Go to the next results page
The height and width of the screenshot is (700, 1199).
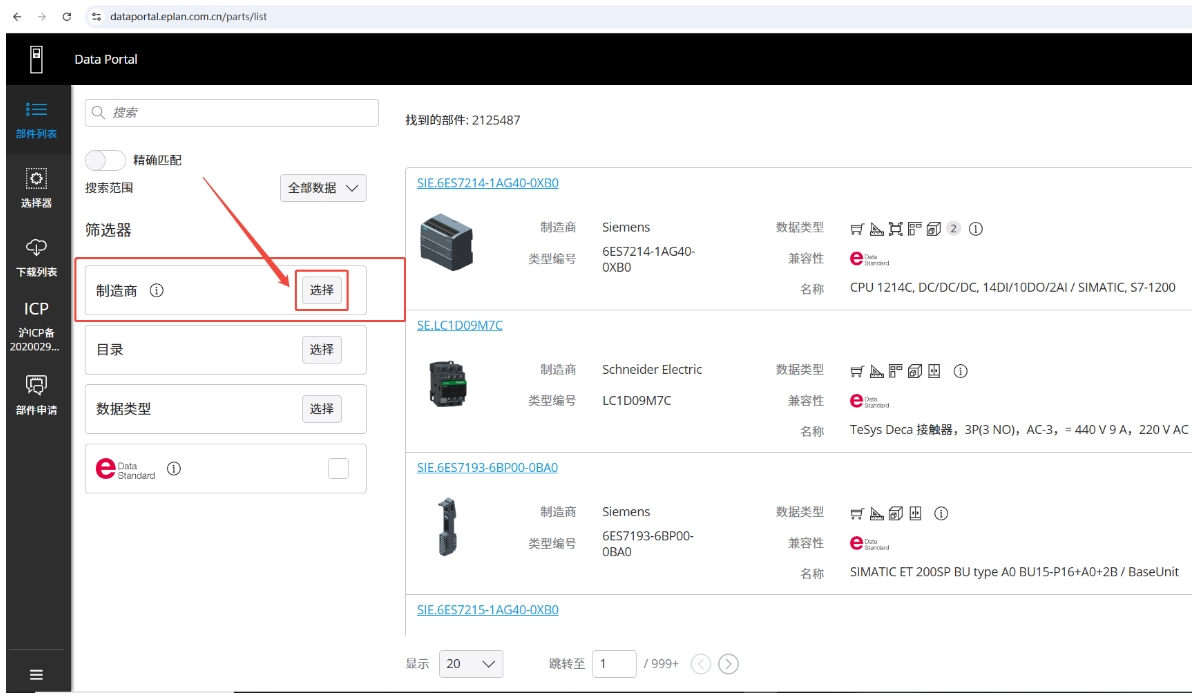point(729,664)
